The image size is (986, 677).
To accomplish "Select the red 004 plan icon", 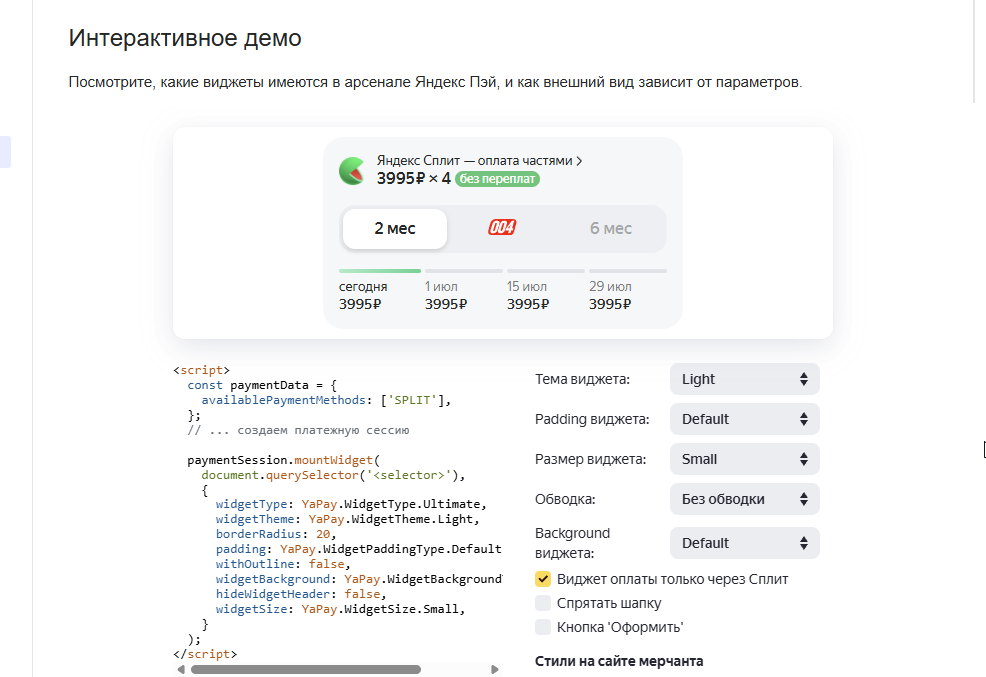I will (502, 228).
